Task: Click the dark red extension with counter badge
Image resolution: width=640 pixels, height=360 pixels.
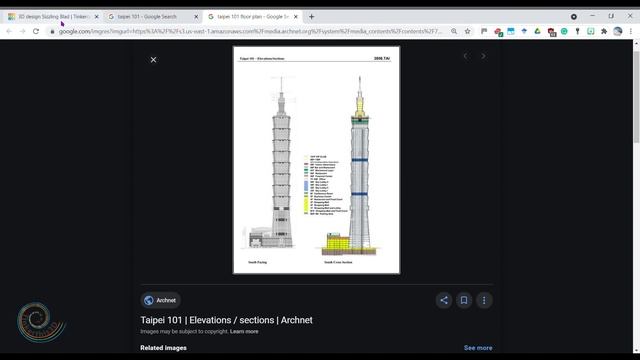Action: click(x=551, y=32)
